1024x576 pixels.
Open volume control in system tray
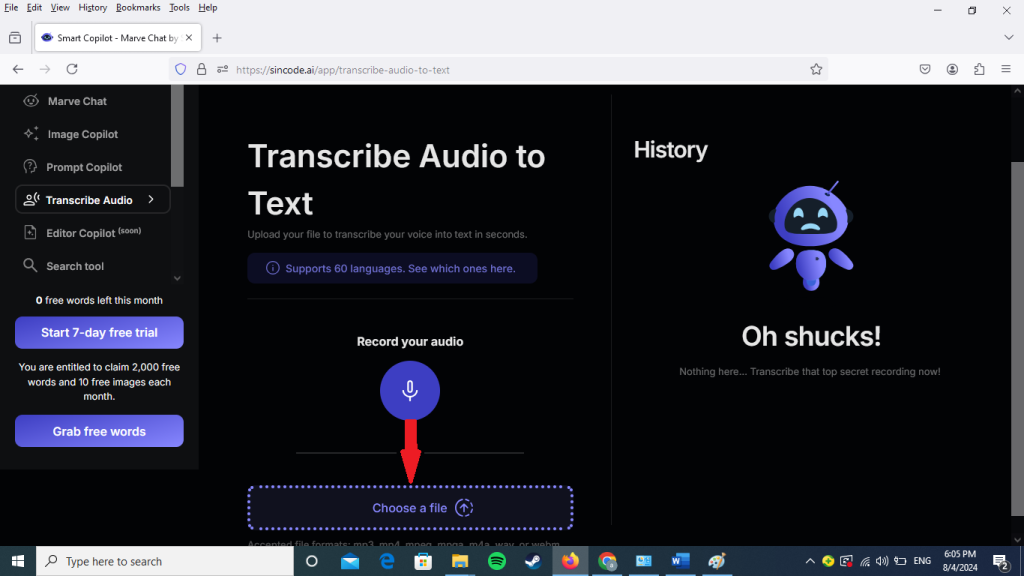(x=882, y=561)
